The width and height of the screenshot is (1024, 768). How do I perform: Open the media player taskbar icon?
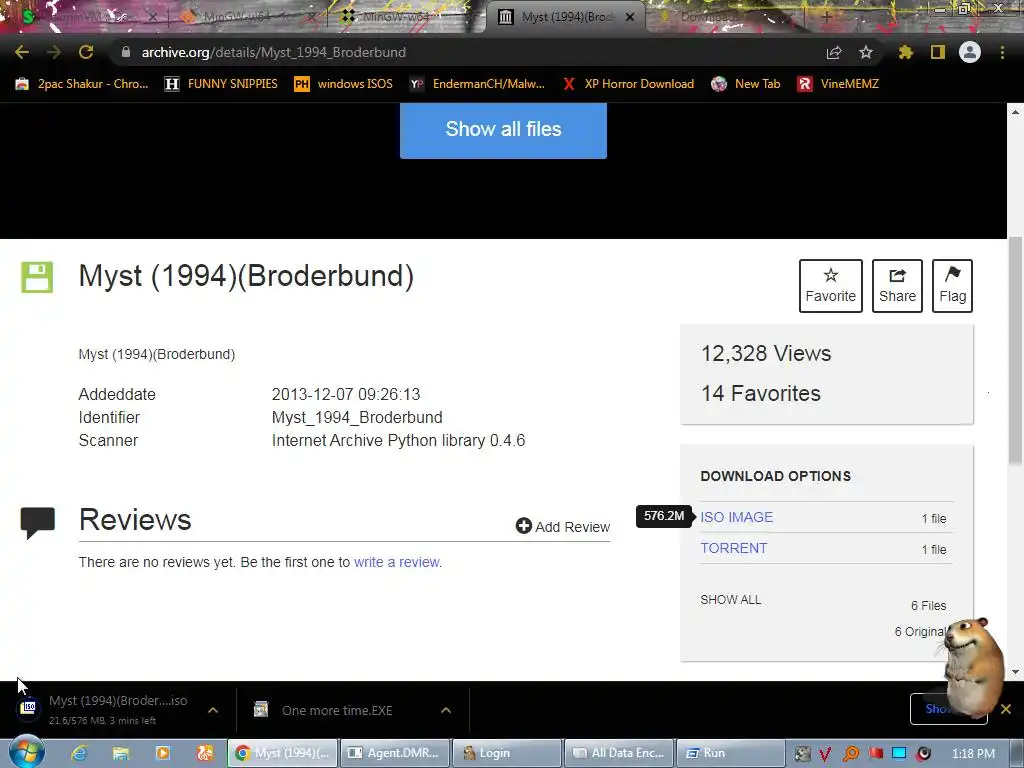click(x=163, y=753)
